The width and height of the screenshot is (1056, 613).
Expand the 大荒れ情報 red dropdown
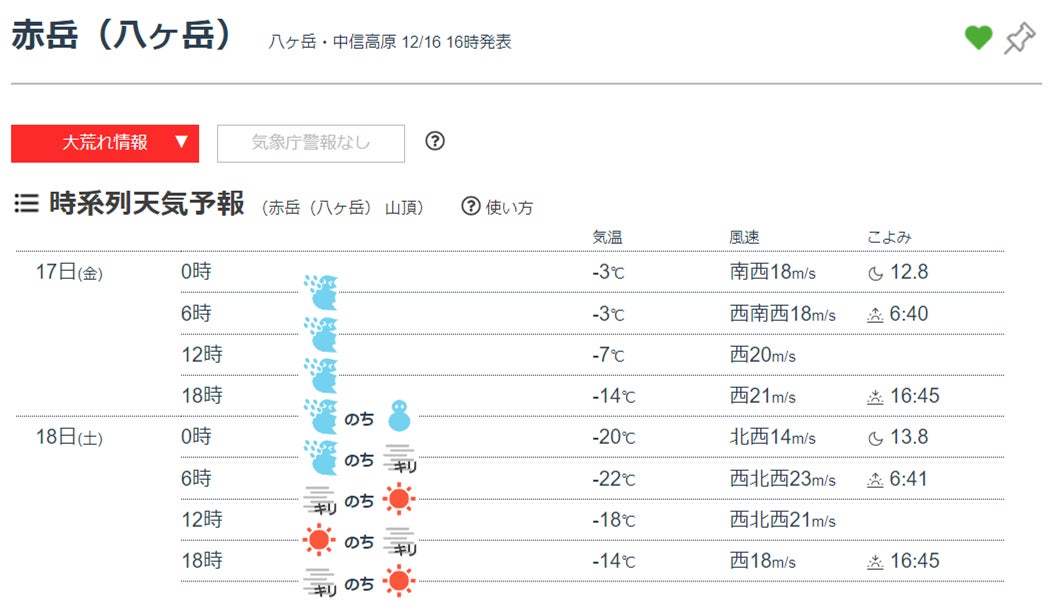pyautogui.click(x=105, y=143)
